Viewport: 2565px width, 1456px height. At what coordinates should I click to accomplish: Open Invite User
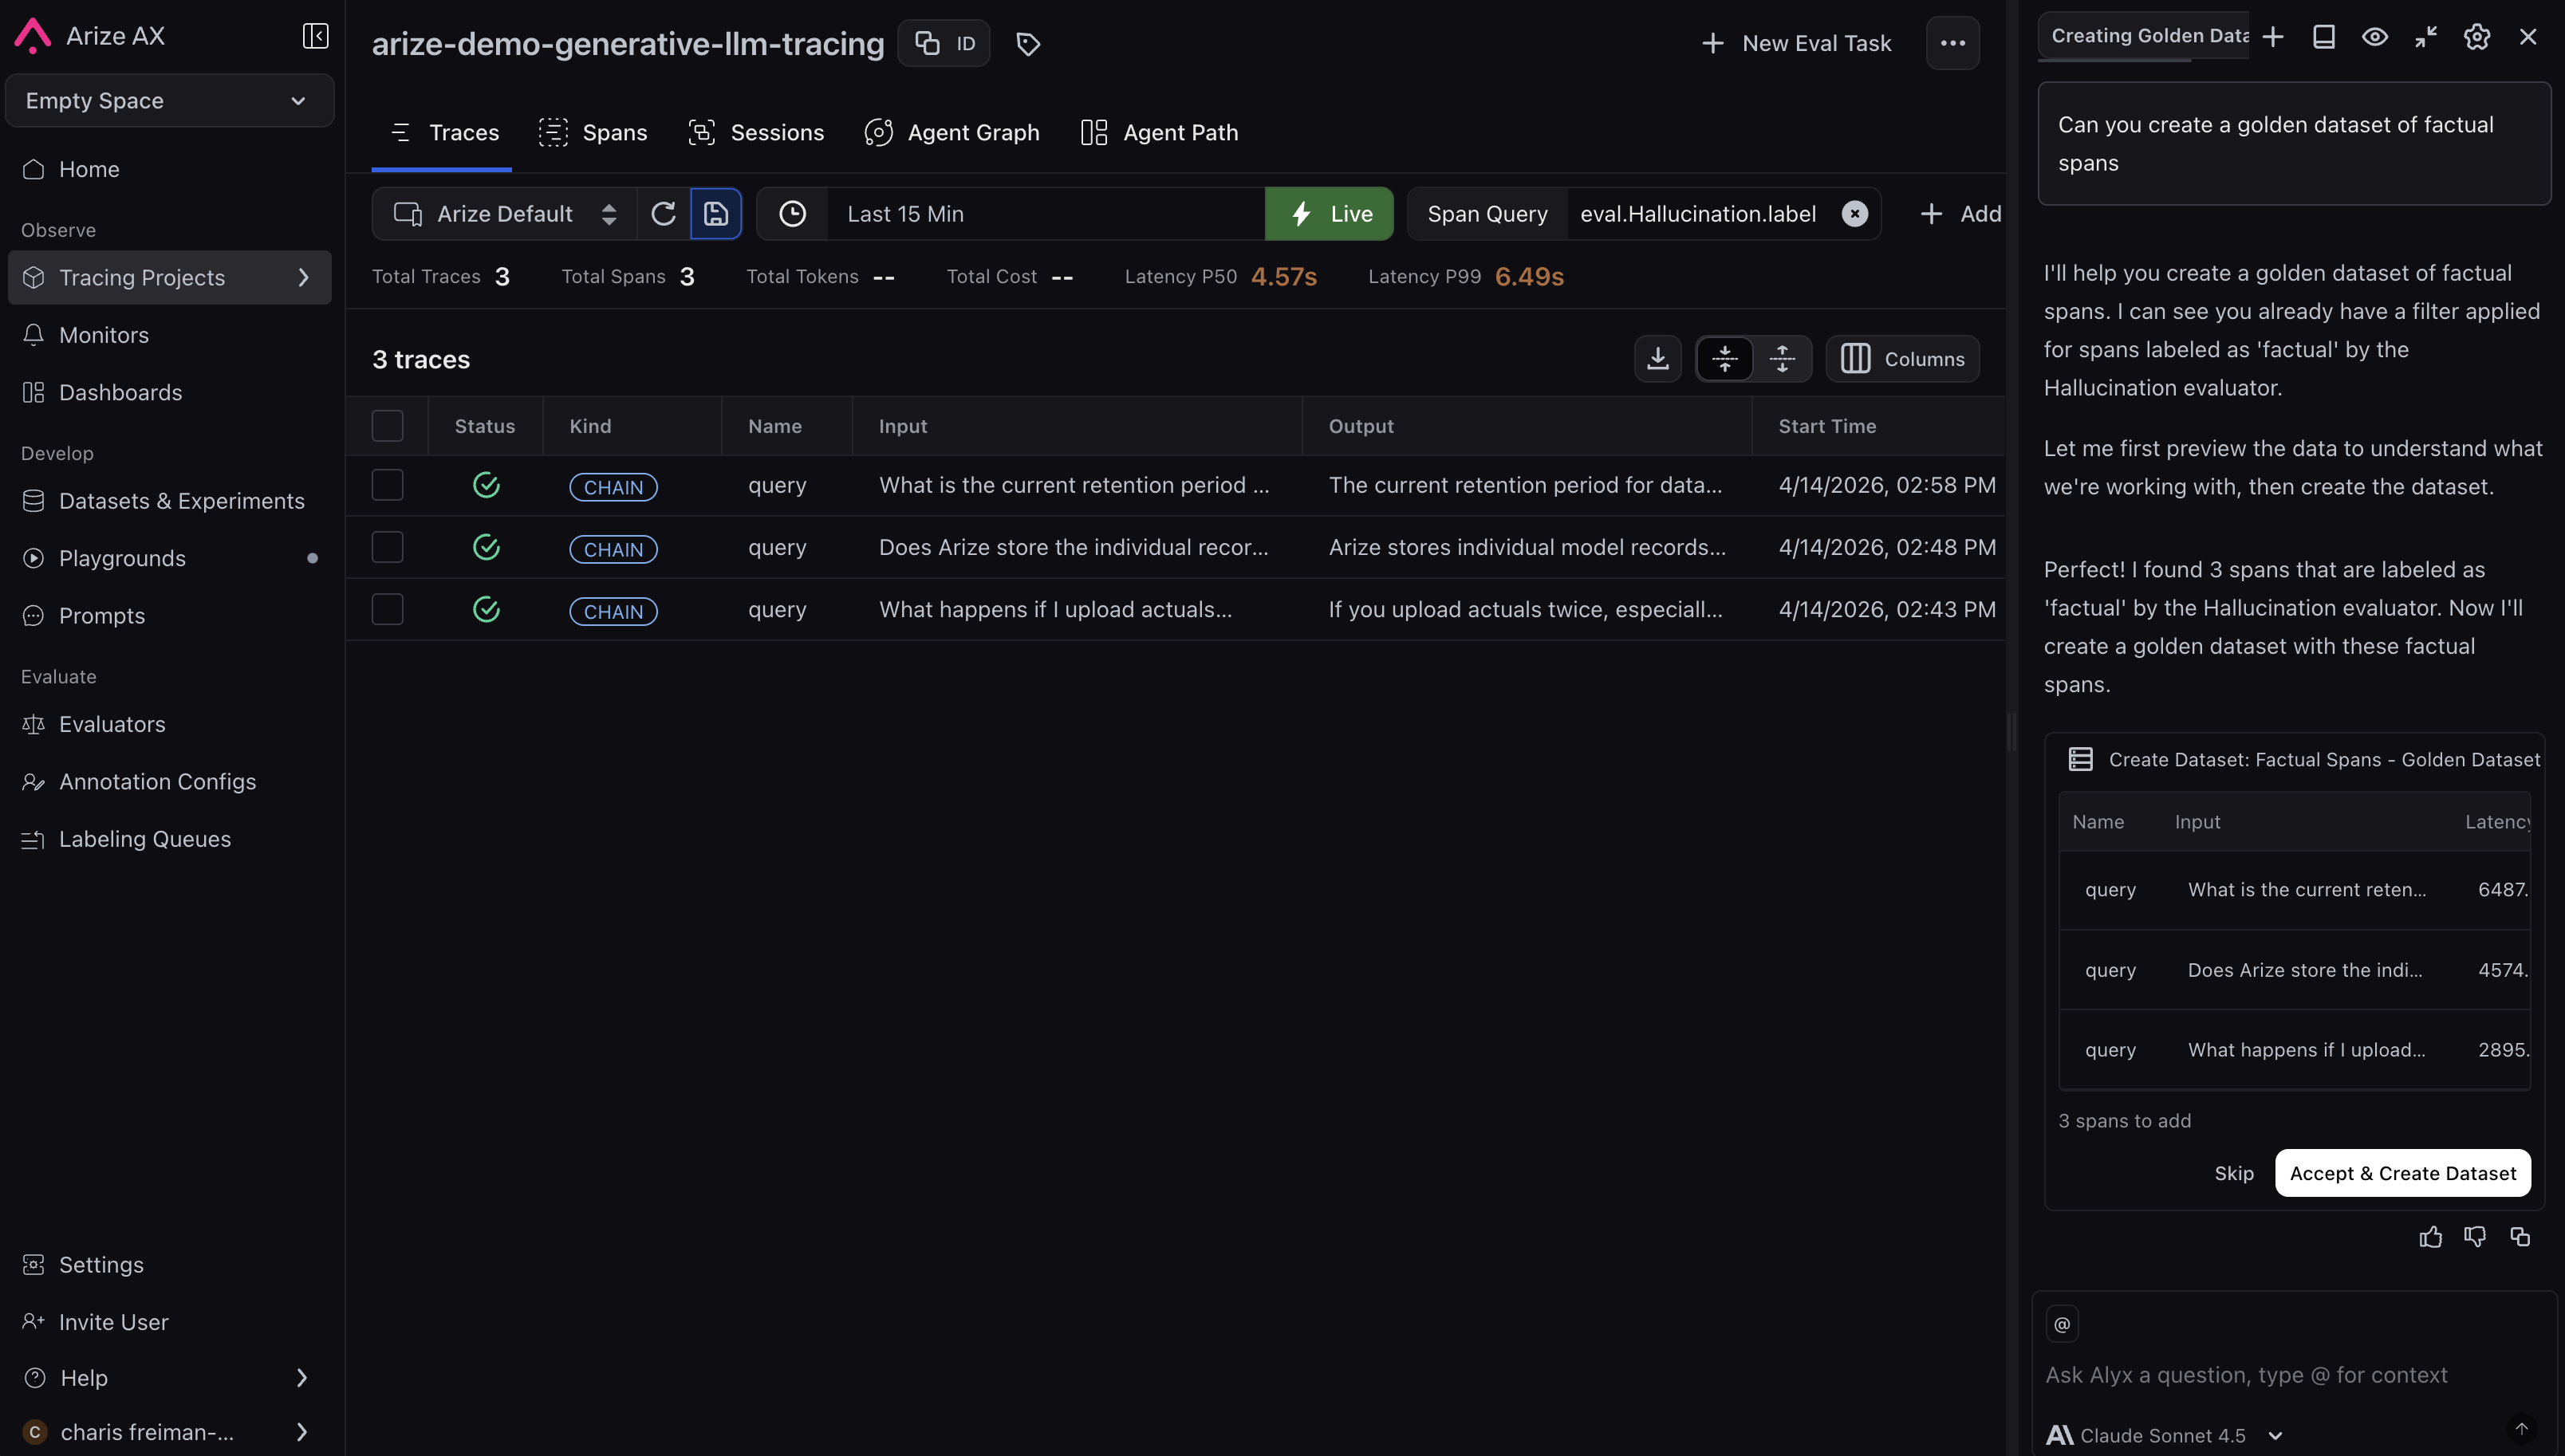[169, 1322]
